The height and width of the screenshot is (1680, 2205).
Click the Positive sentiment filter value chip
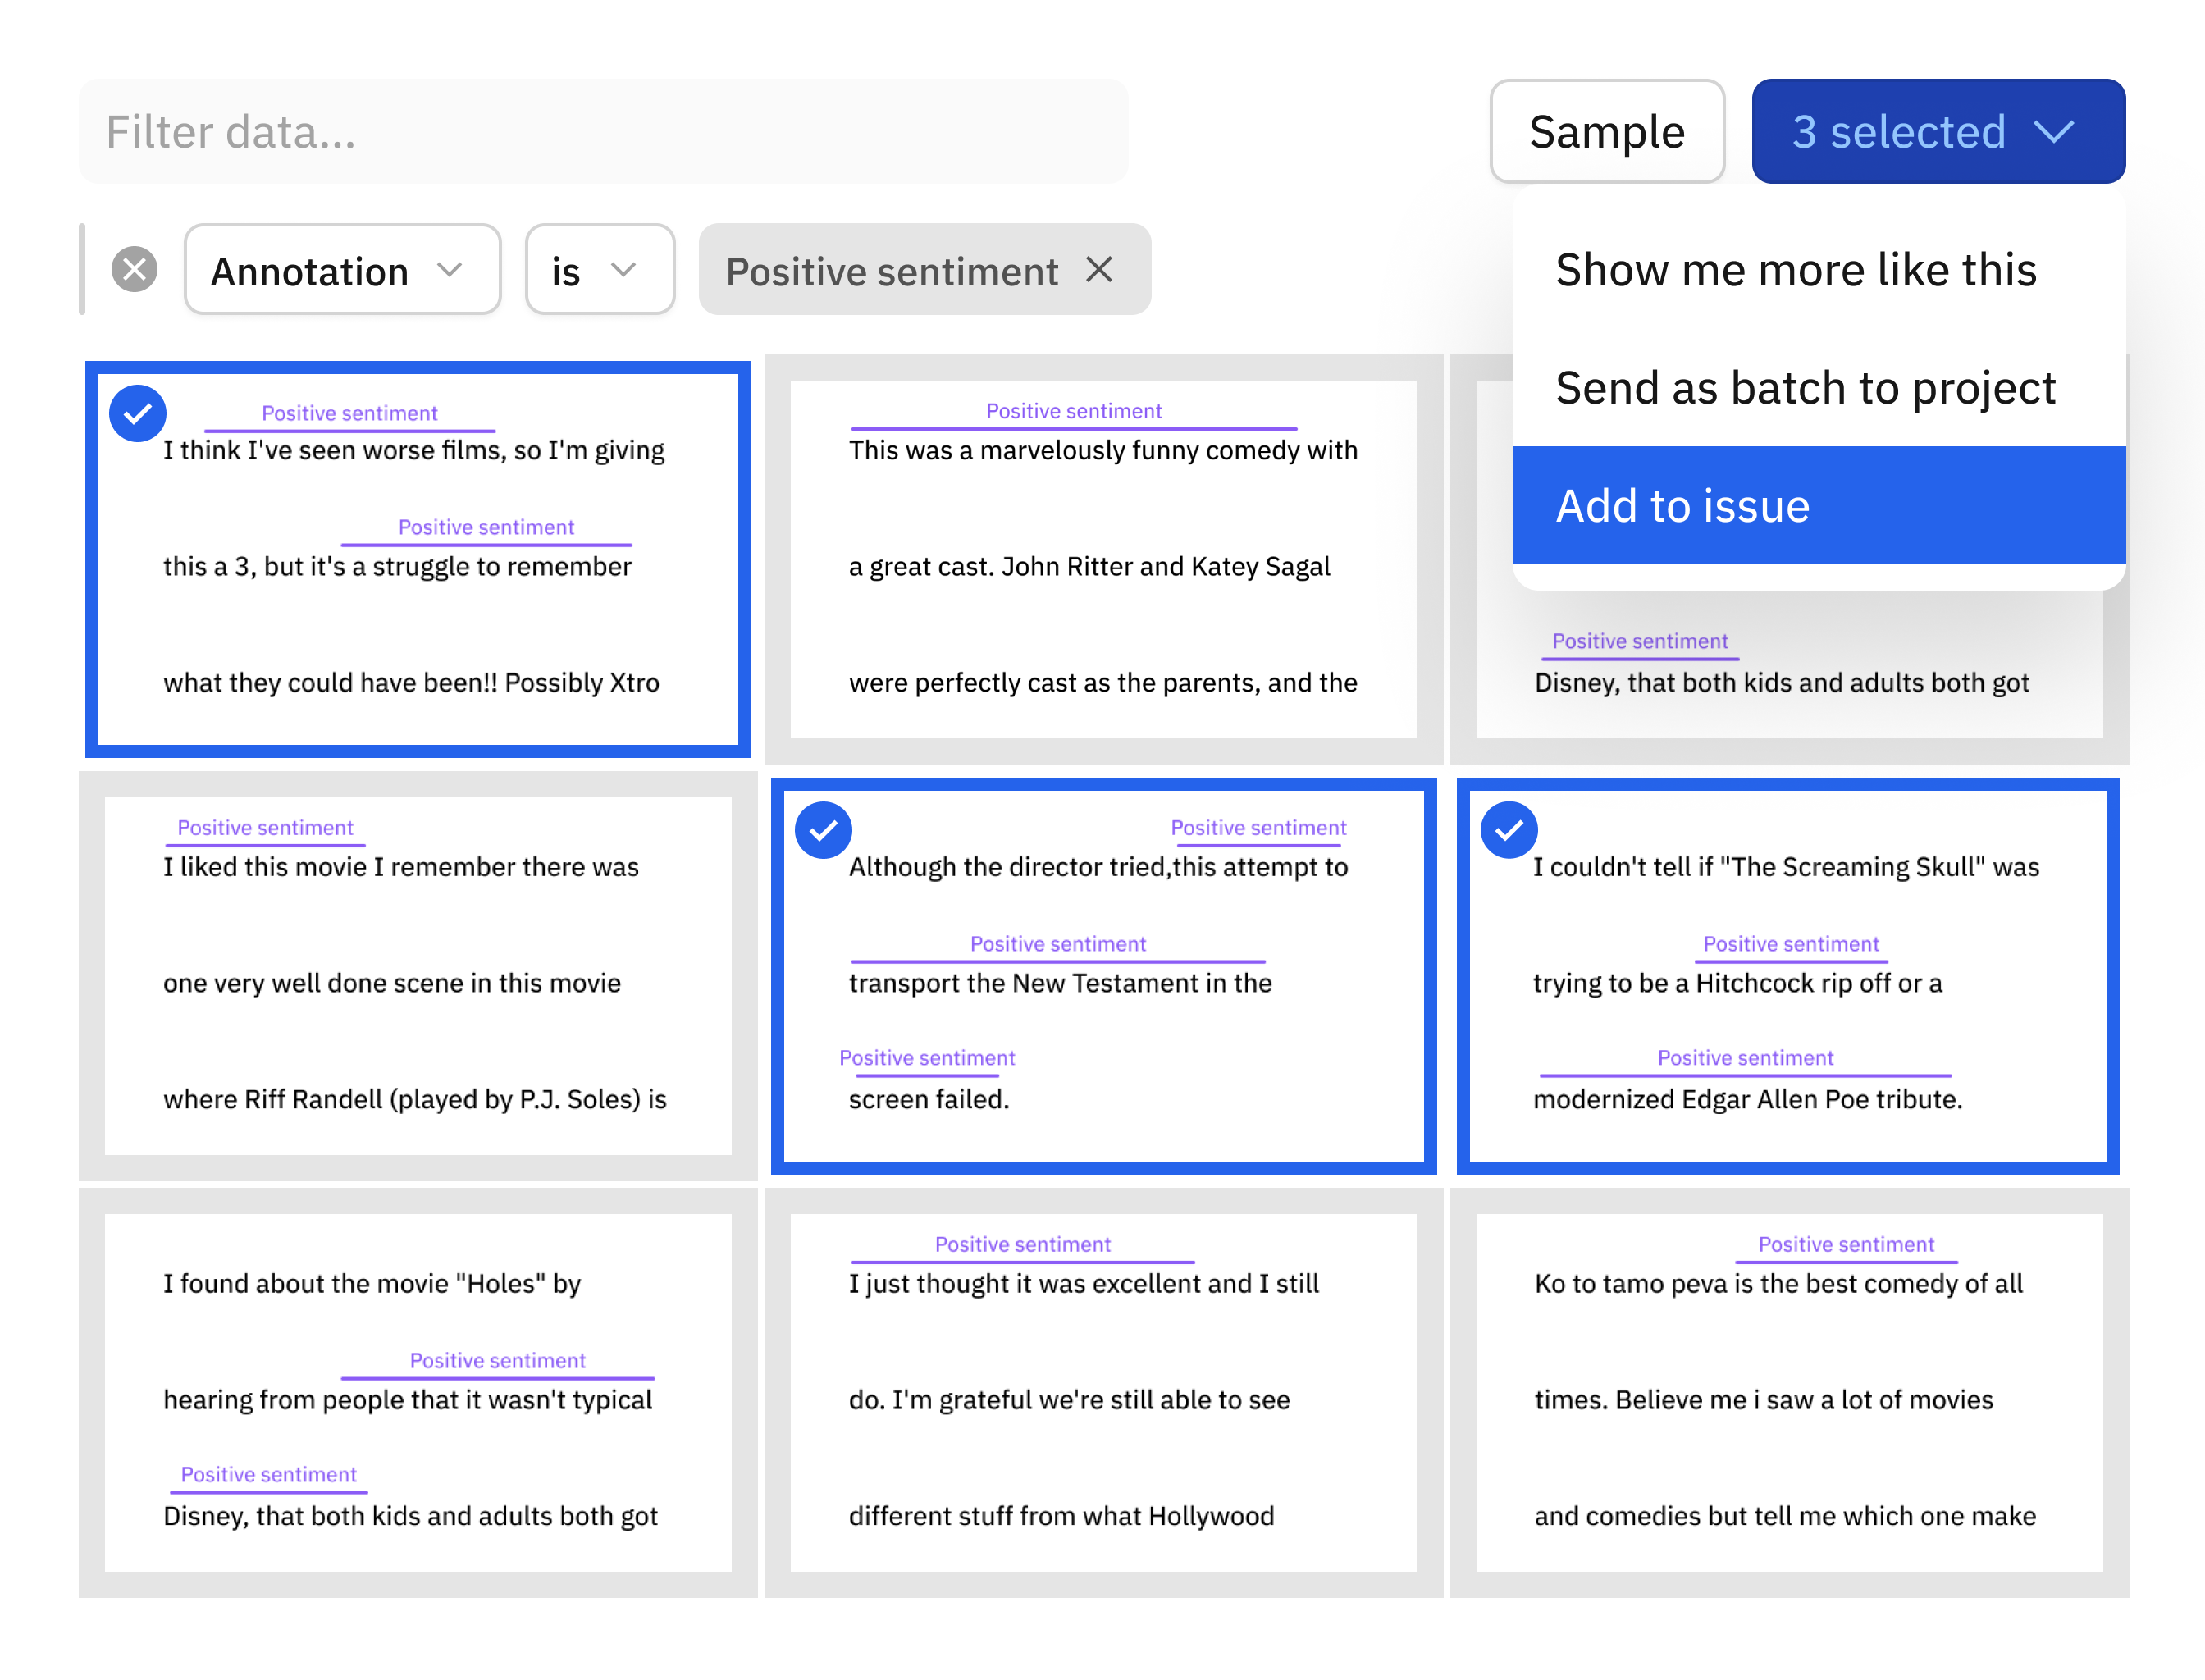(890, 271)
